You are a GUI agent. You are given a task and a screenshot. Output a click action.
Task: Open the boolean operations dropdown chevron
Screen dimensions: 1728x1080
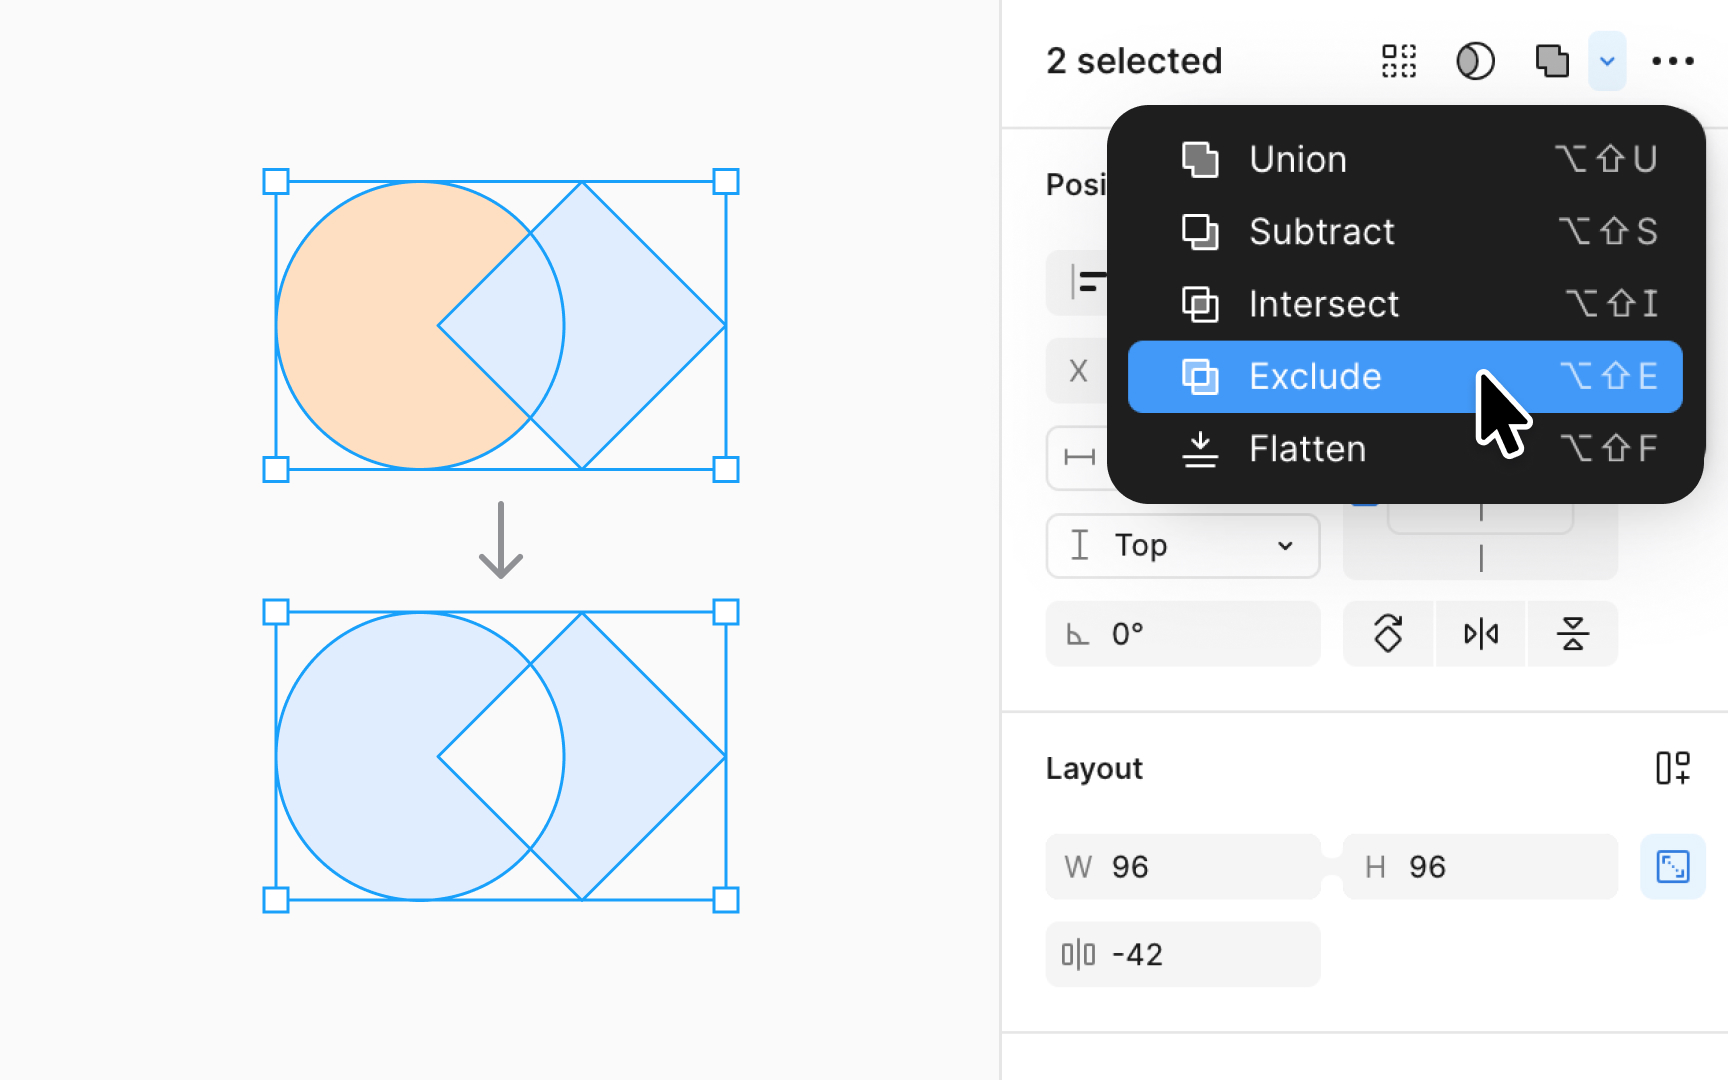[x=1607, y=61]
